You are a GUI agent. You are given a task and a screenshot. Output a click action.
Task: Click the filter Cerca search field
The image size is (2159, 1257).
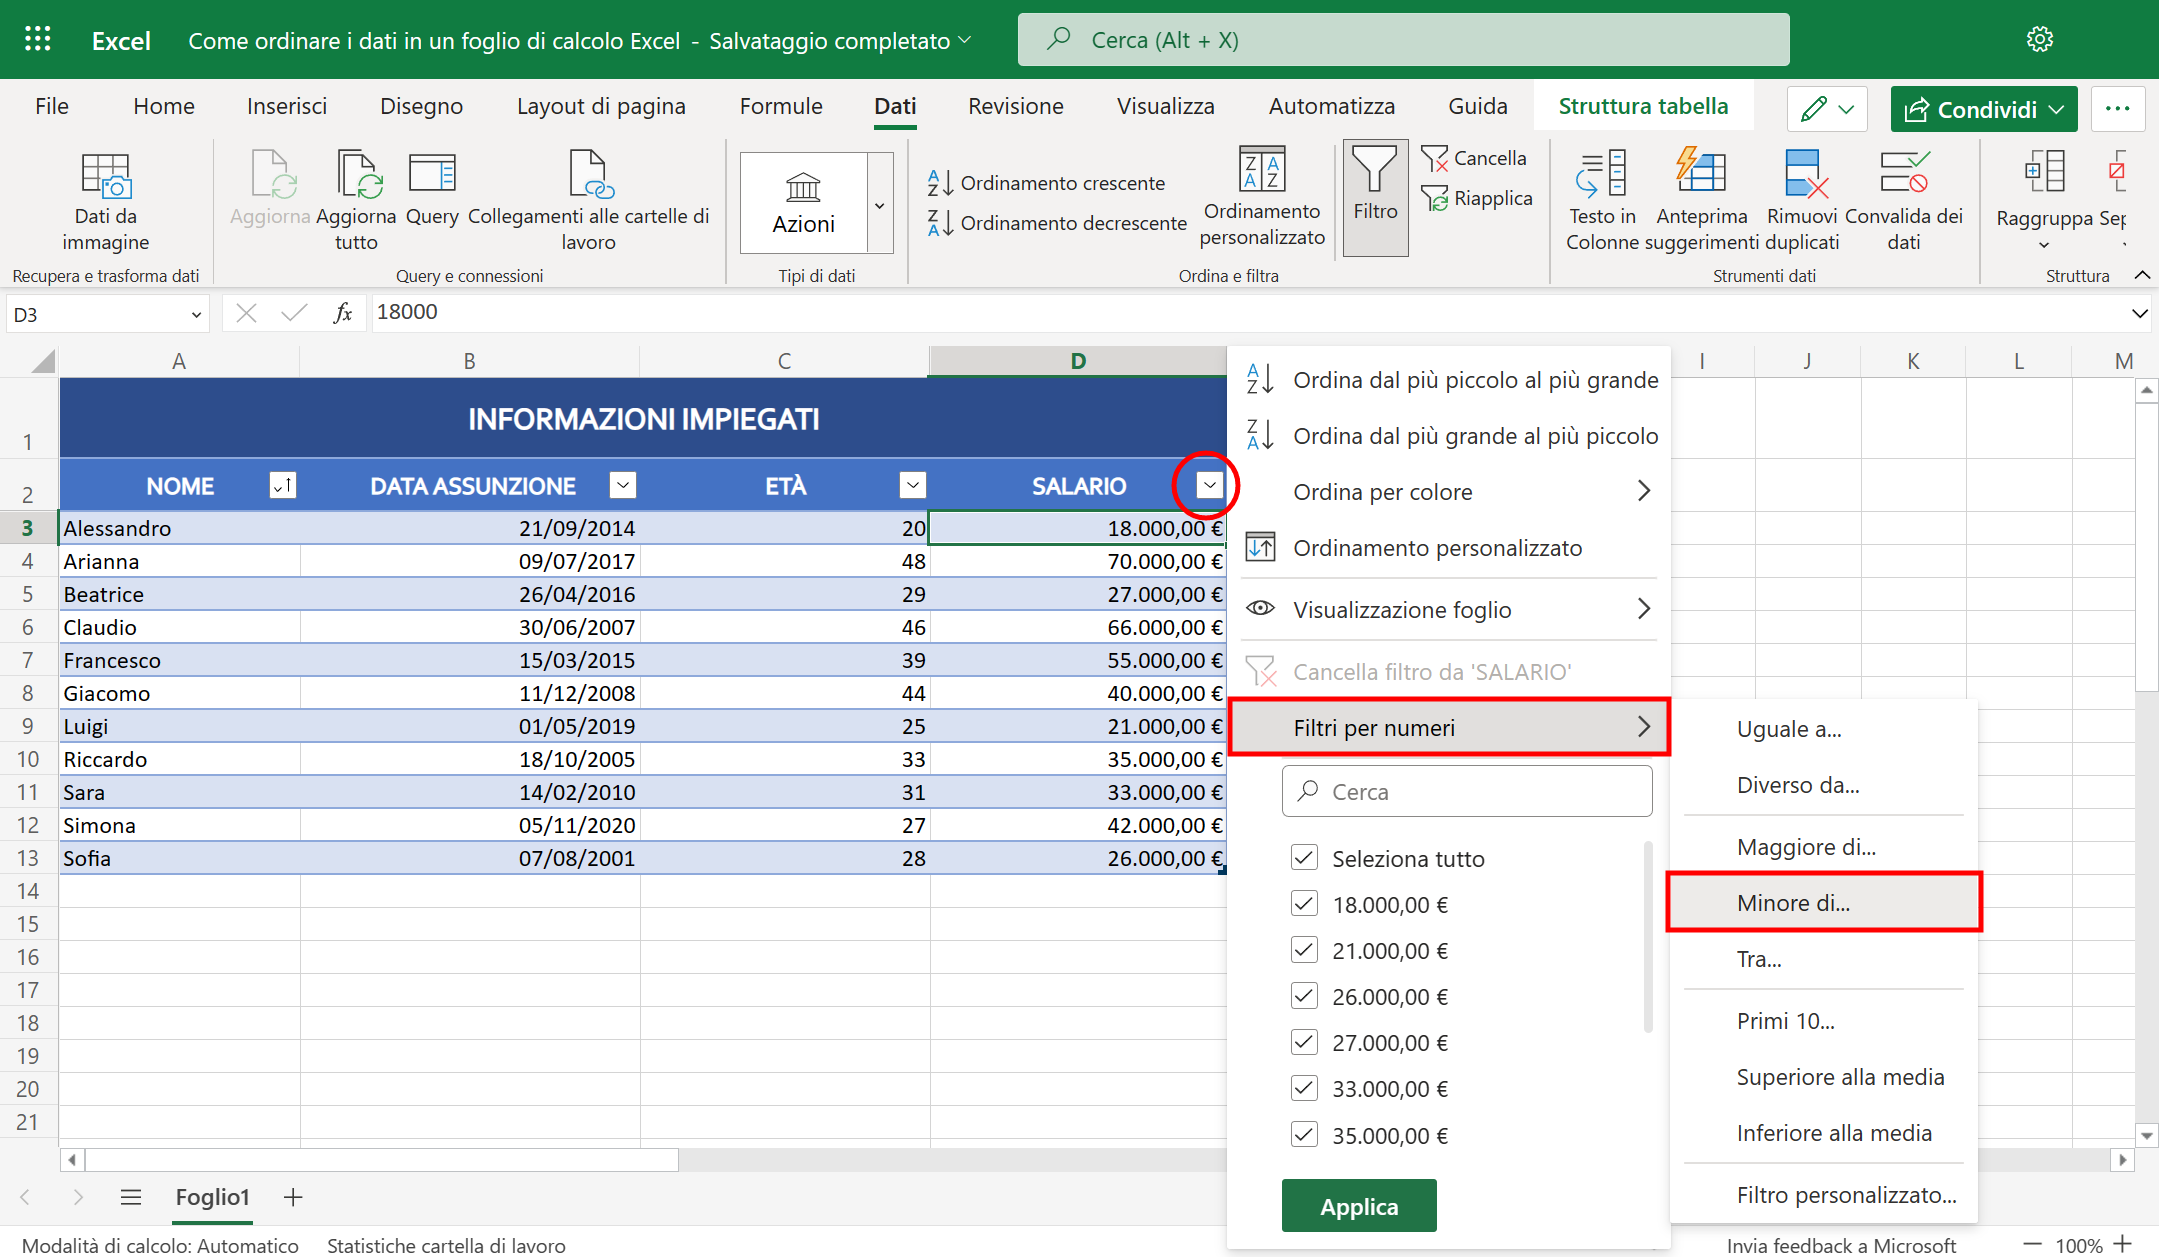coord(1467,792)
